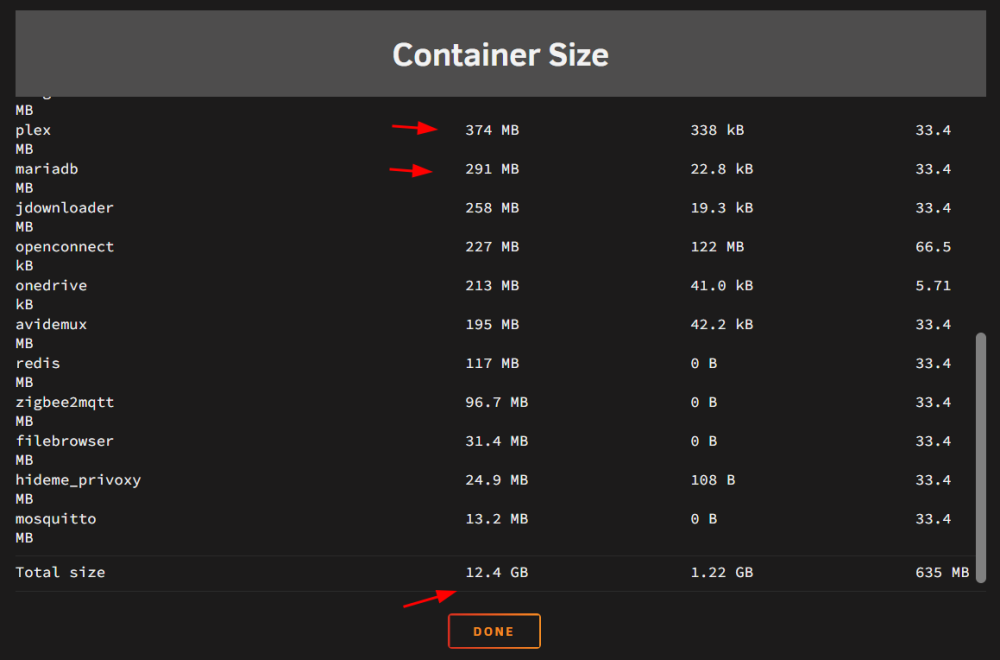Click the 1.22 GB total writable value
The image size is (1000, 660).
coord(721,573)
